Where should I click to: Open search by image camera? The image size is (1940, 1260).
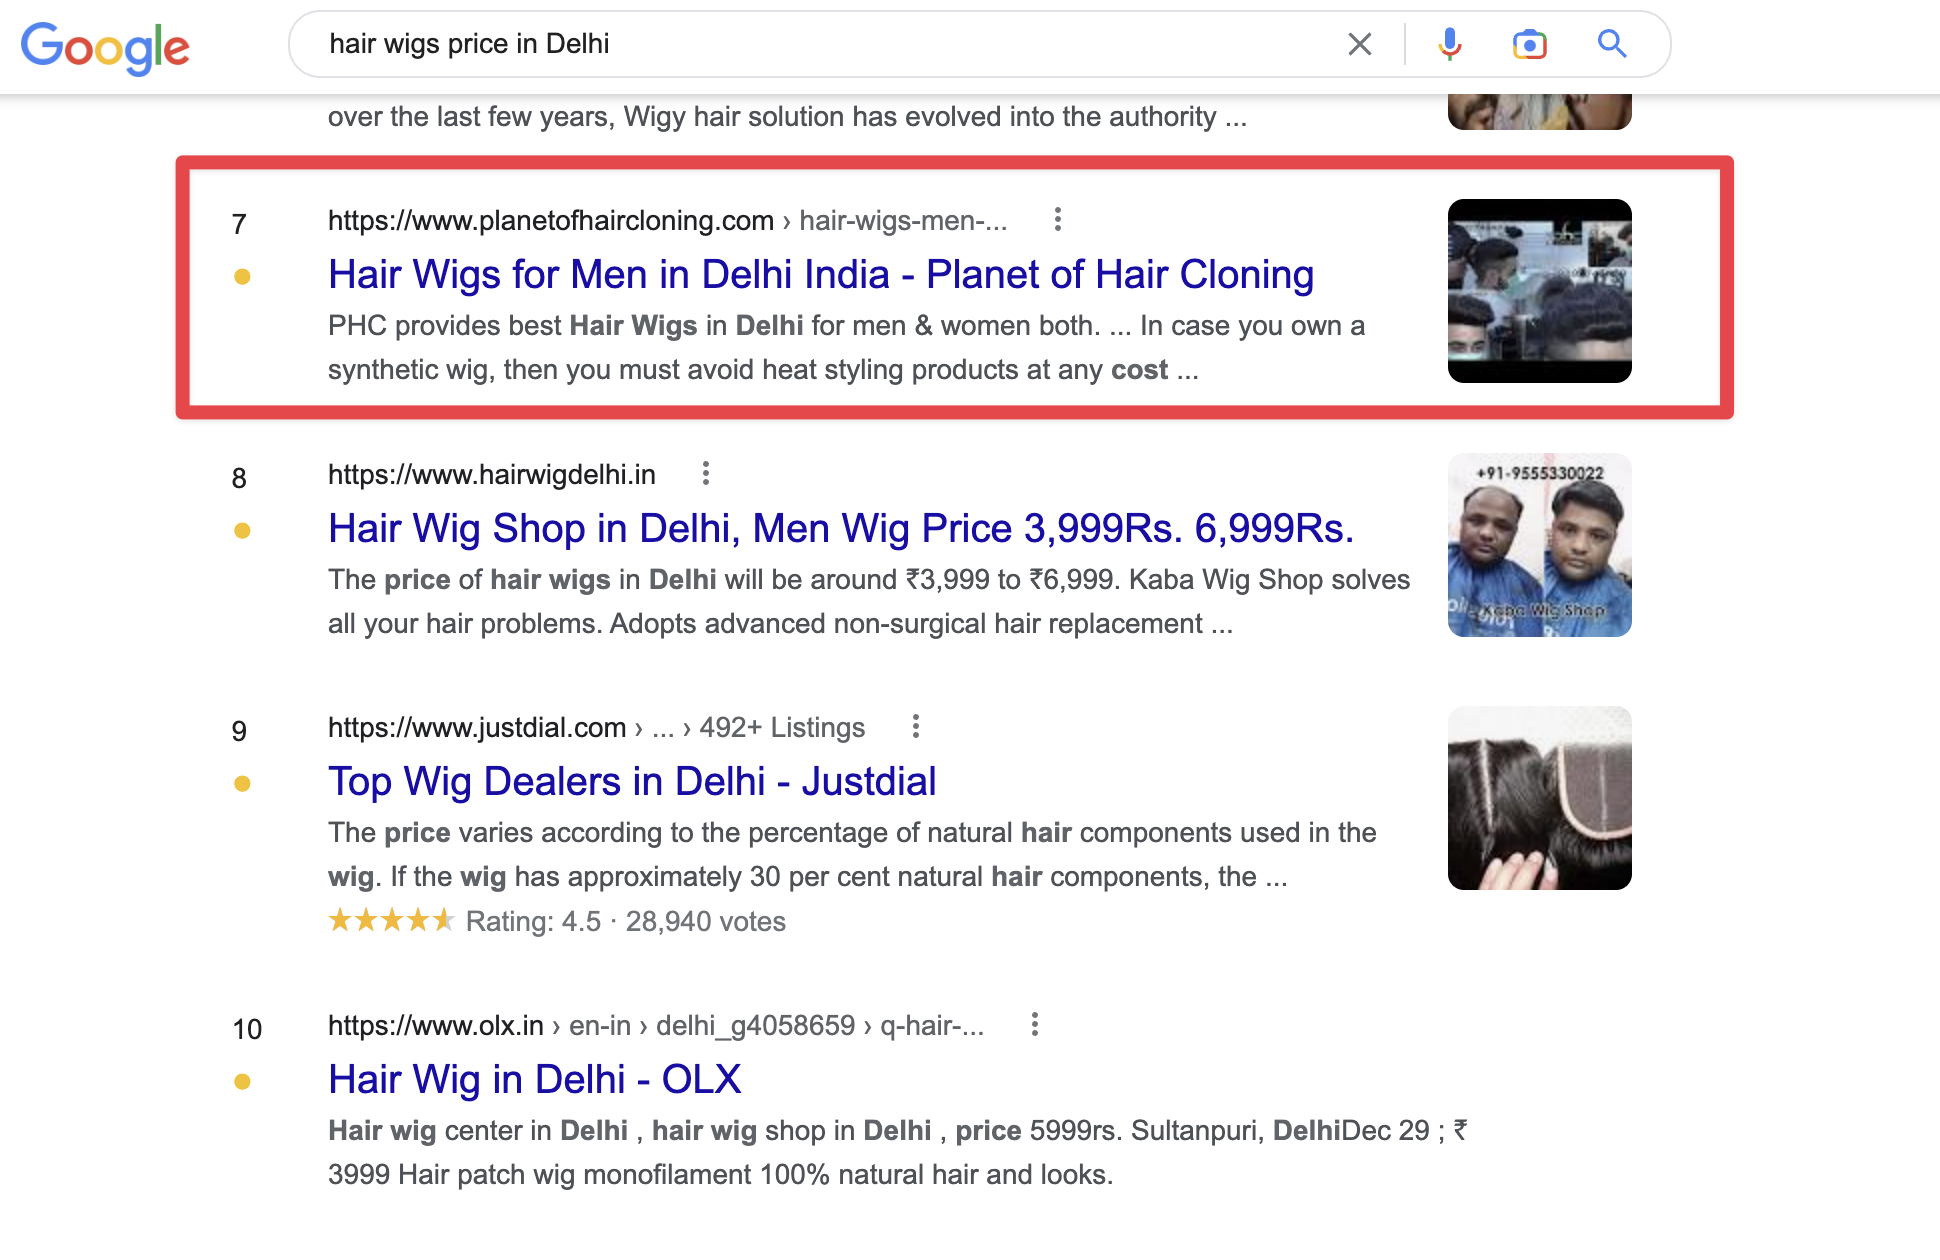pos(1529,44)
